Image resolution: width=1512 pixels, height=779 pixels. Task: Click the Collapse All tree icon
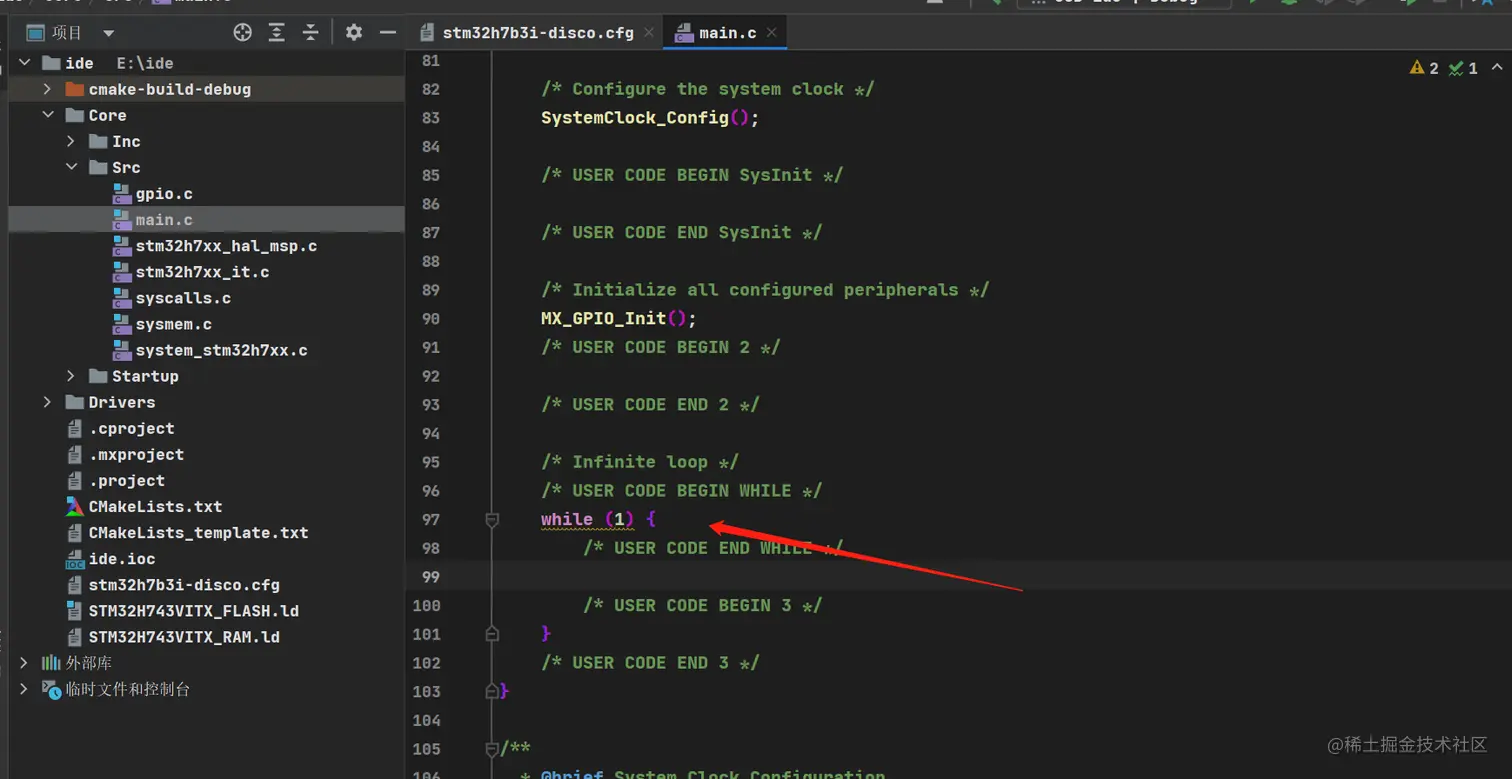pos(311,33)
